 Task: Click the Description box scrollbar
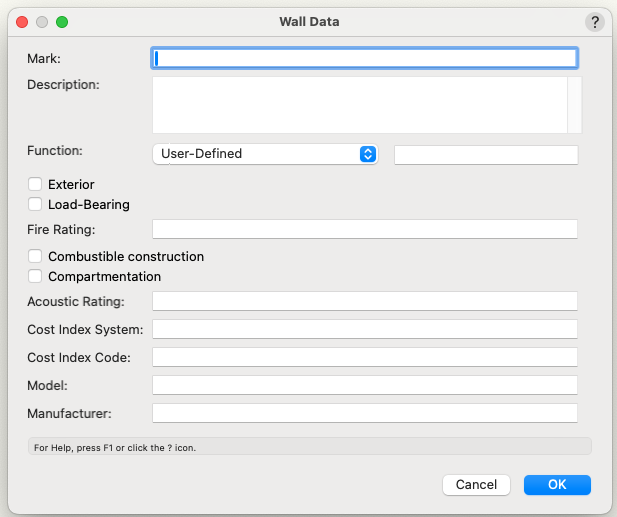pyautogui.click(x=574, y=105)
